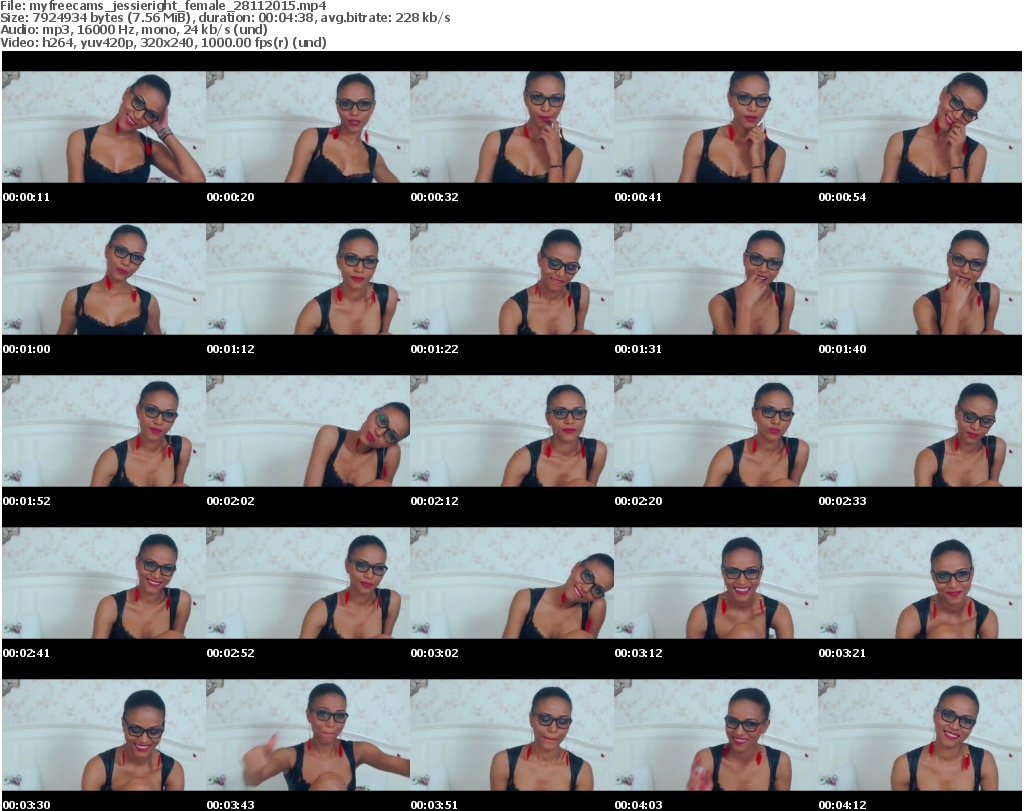Open the thumbnail at timestamp 00:03:51

pos(511,735)
